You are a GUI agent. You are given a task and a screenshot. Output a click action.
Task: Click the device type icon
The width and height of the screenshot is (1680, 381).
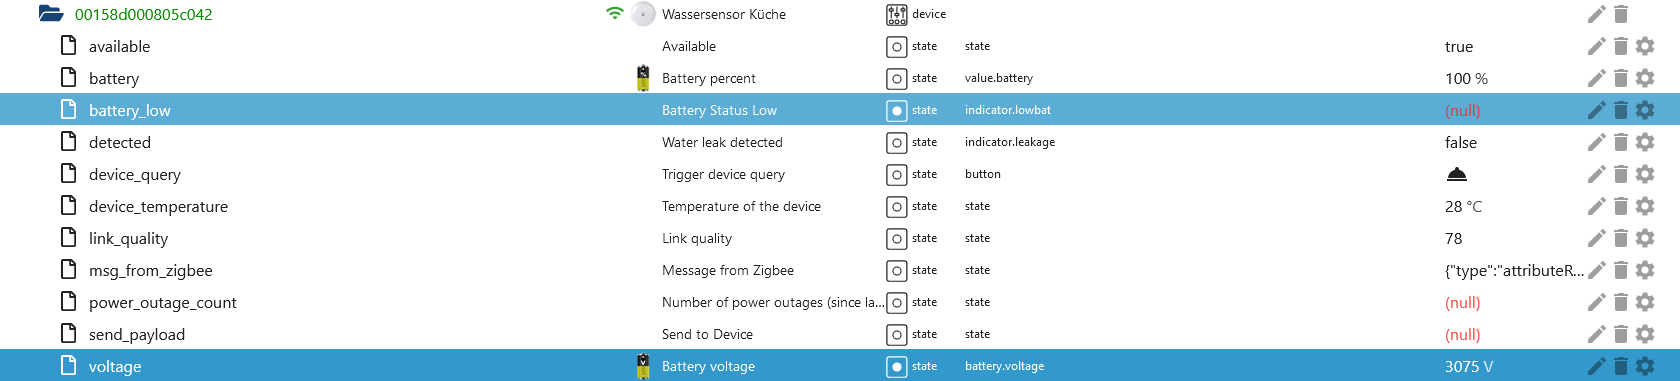tap(896, 14)
